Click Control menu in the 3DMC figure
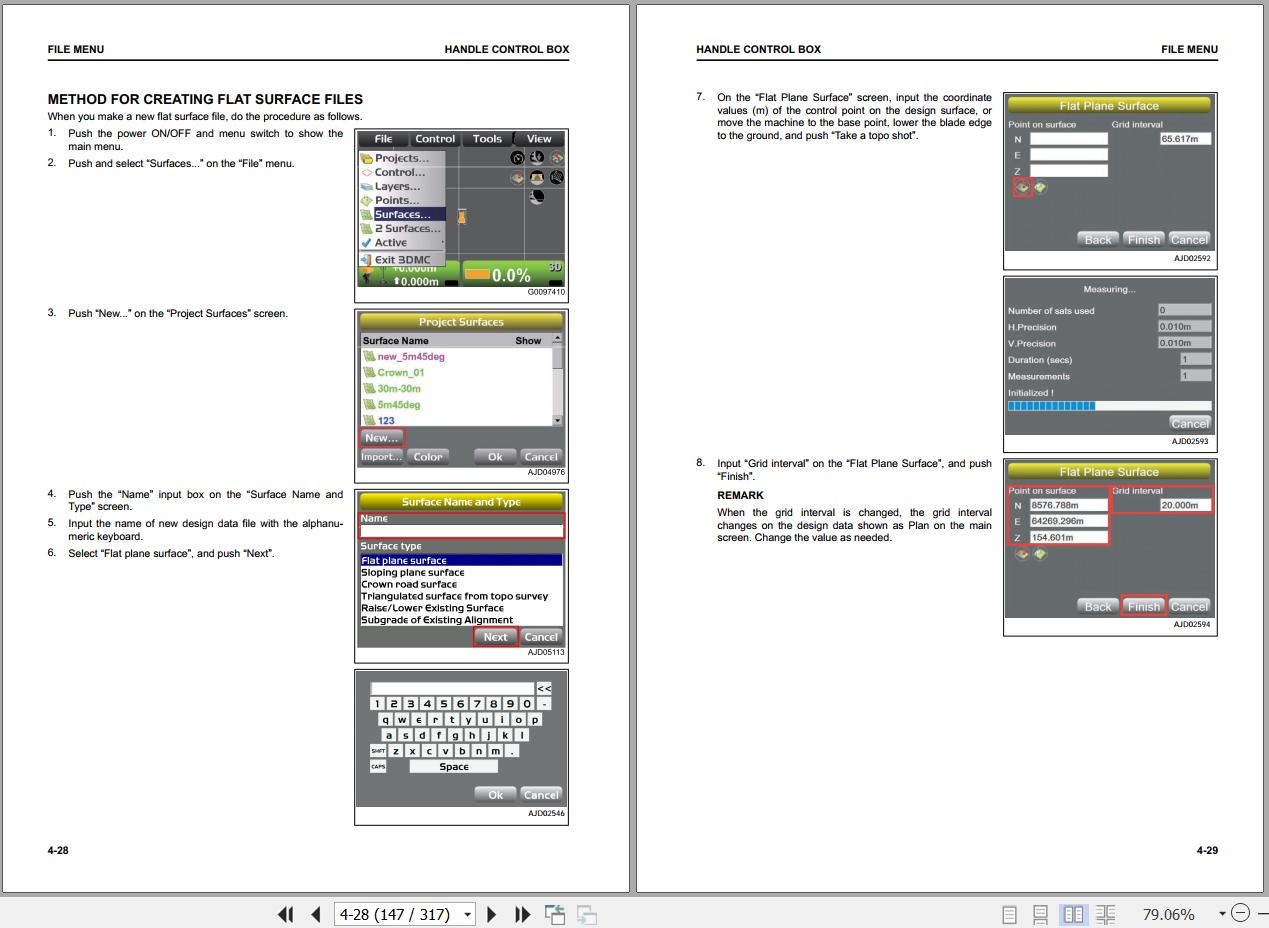The width and height of the screenshot is (1269, 928). point(435,139)
